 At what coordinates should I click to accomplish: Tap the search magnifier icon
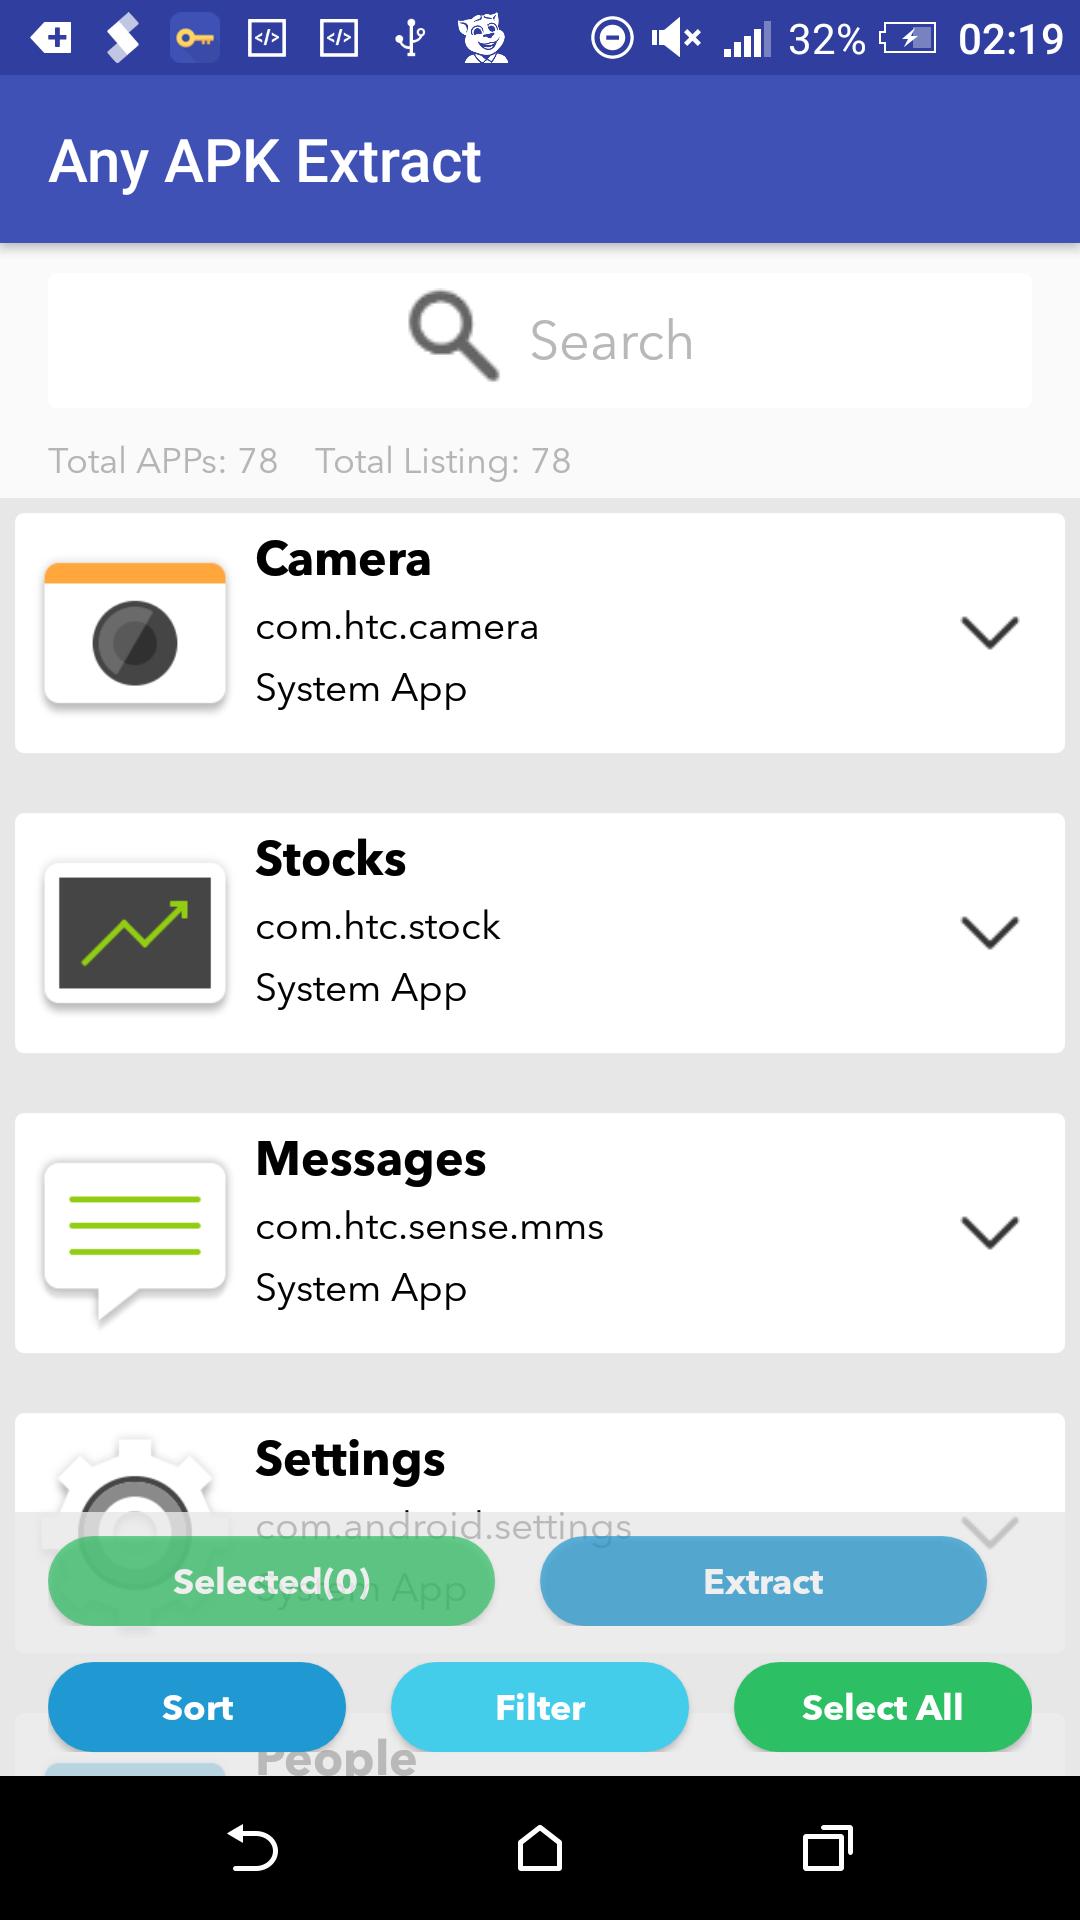click(454, 336)
